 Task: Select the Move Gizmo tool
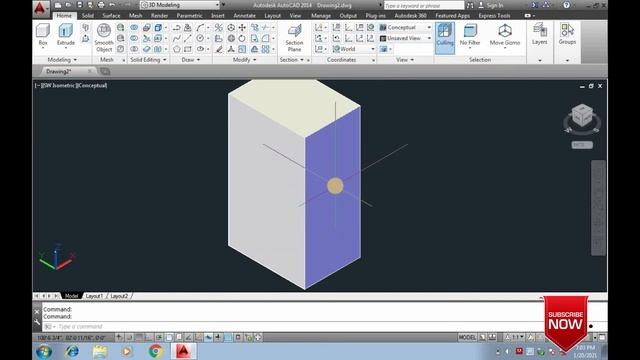click(505, 35)
